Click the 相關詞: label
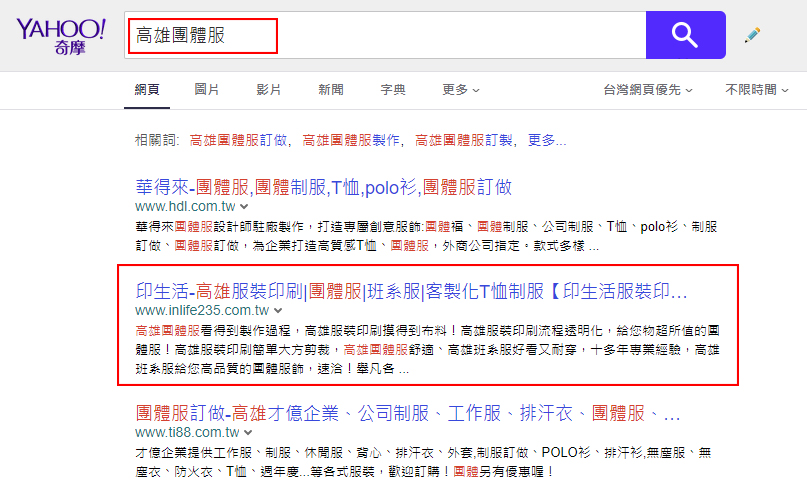The height and width of the screenshot is (502, 807). (x=157, y=140)
